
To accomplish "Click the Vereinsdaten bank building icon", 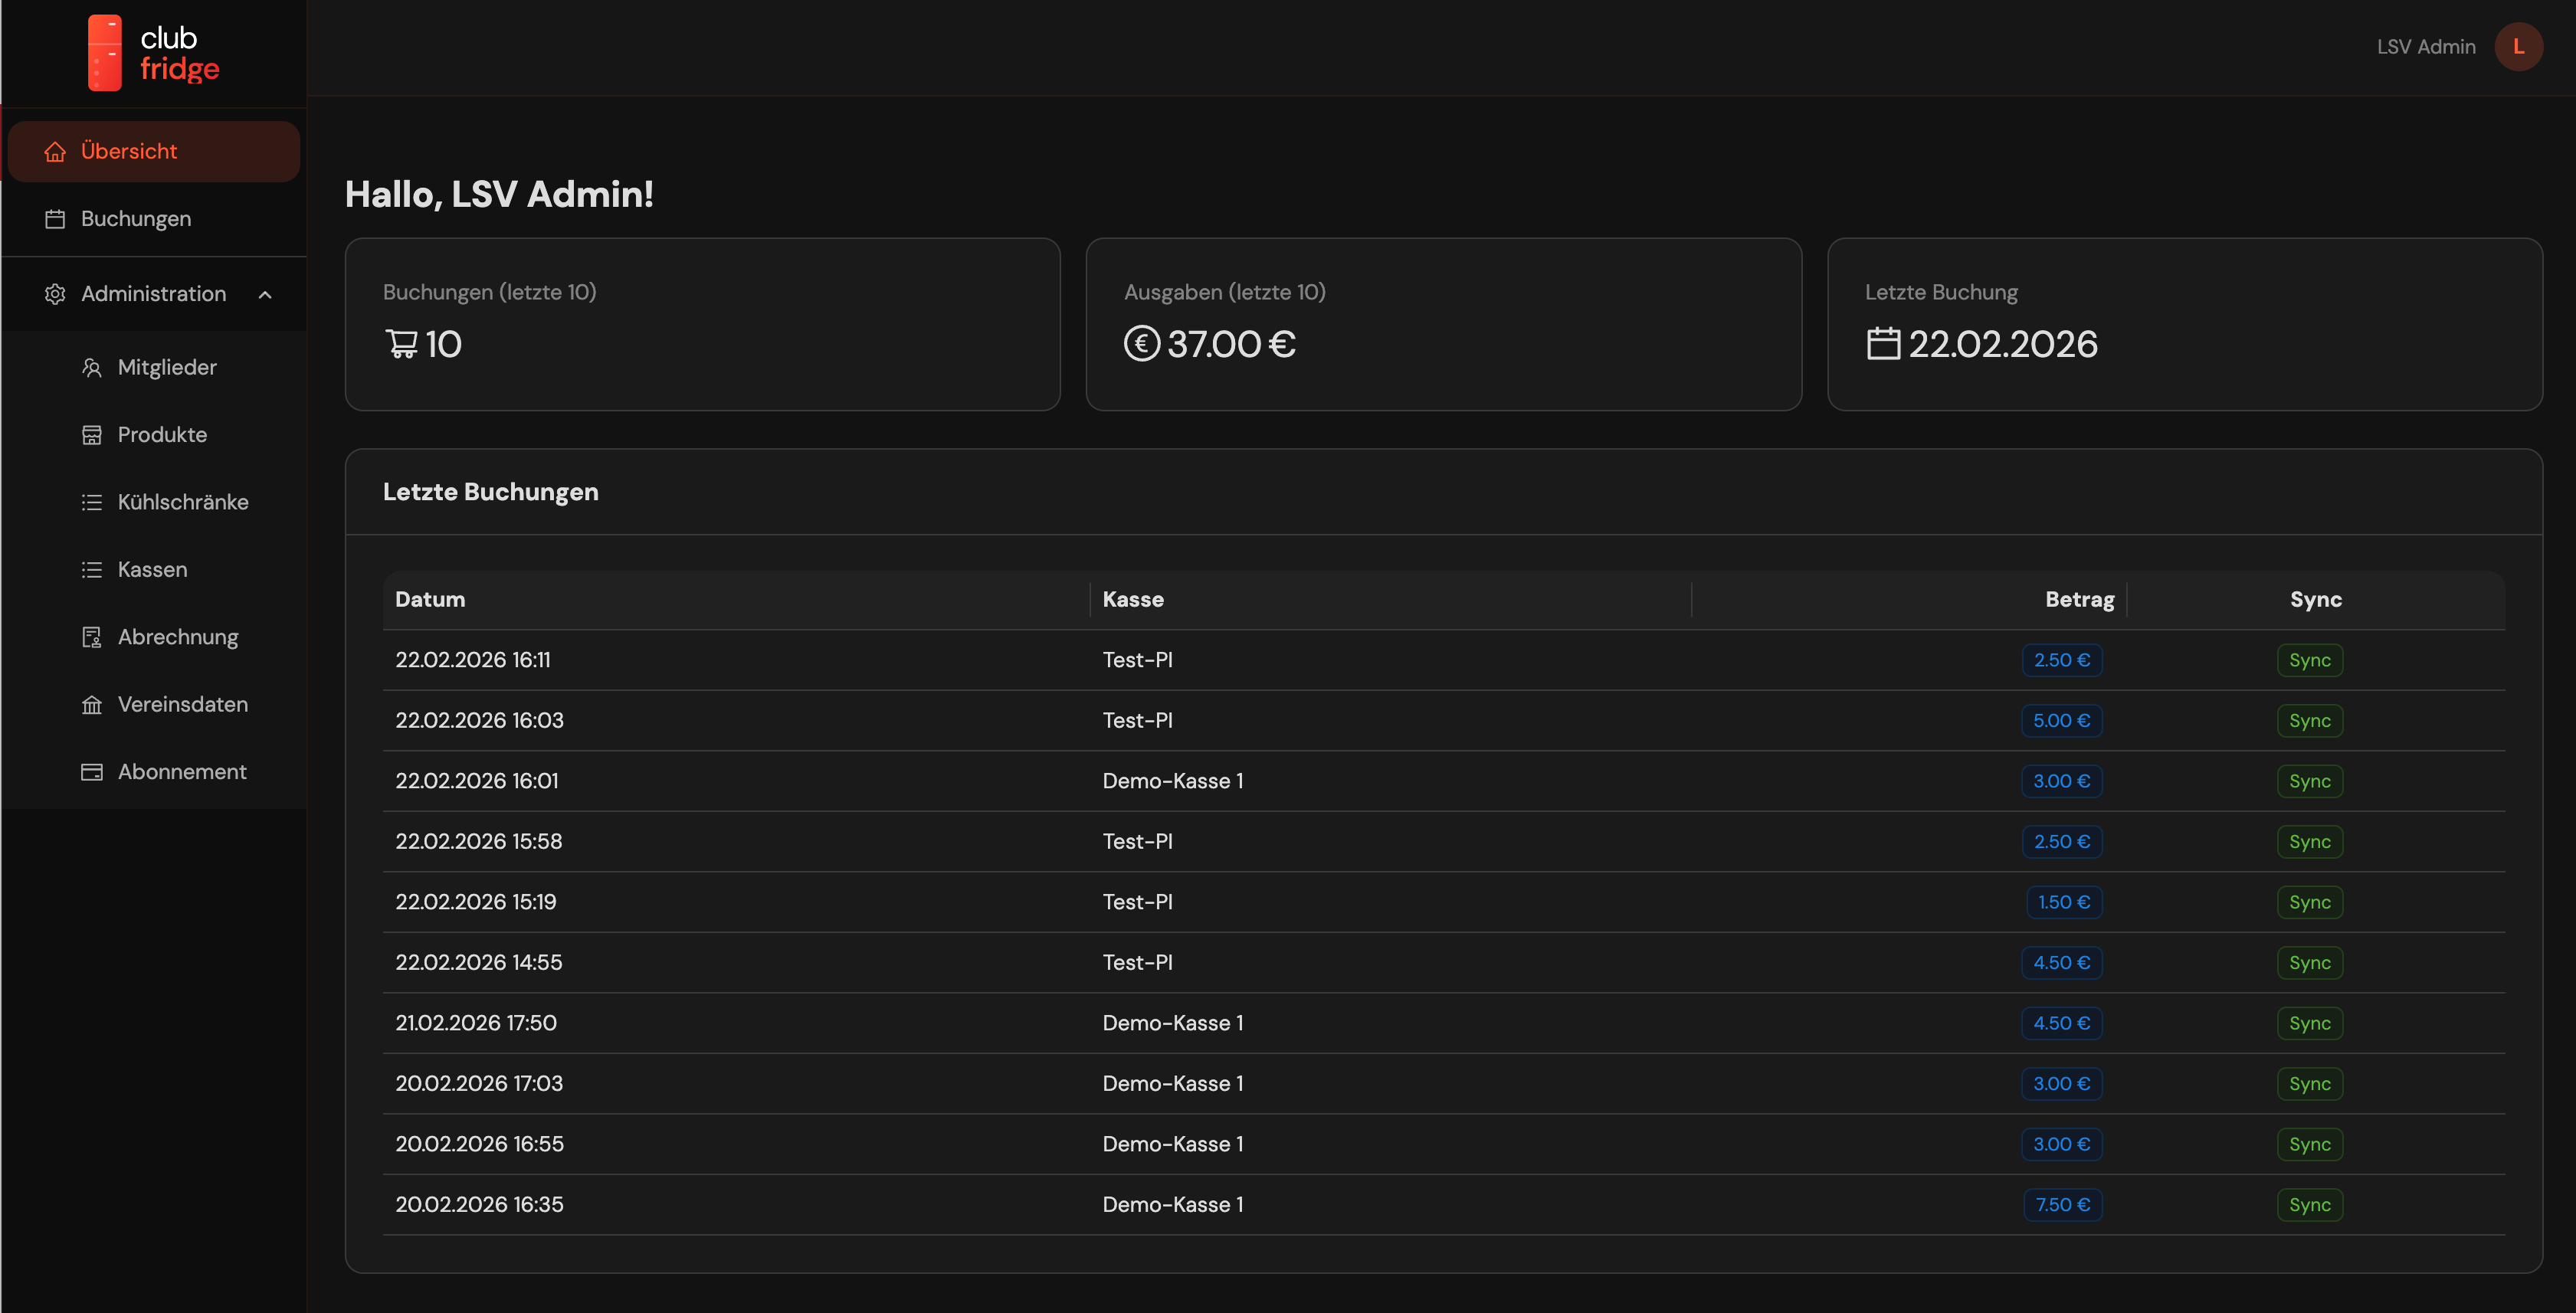I will point(92,705).
